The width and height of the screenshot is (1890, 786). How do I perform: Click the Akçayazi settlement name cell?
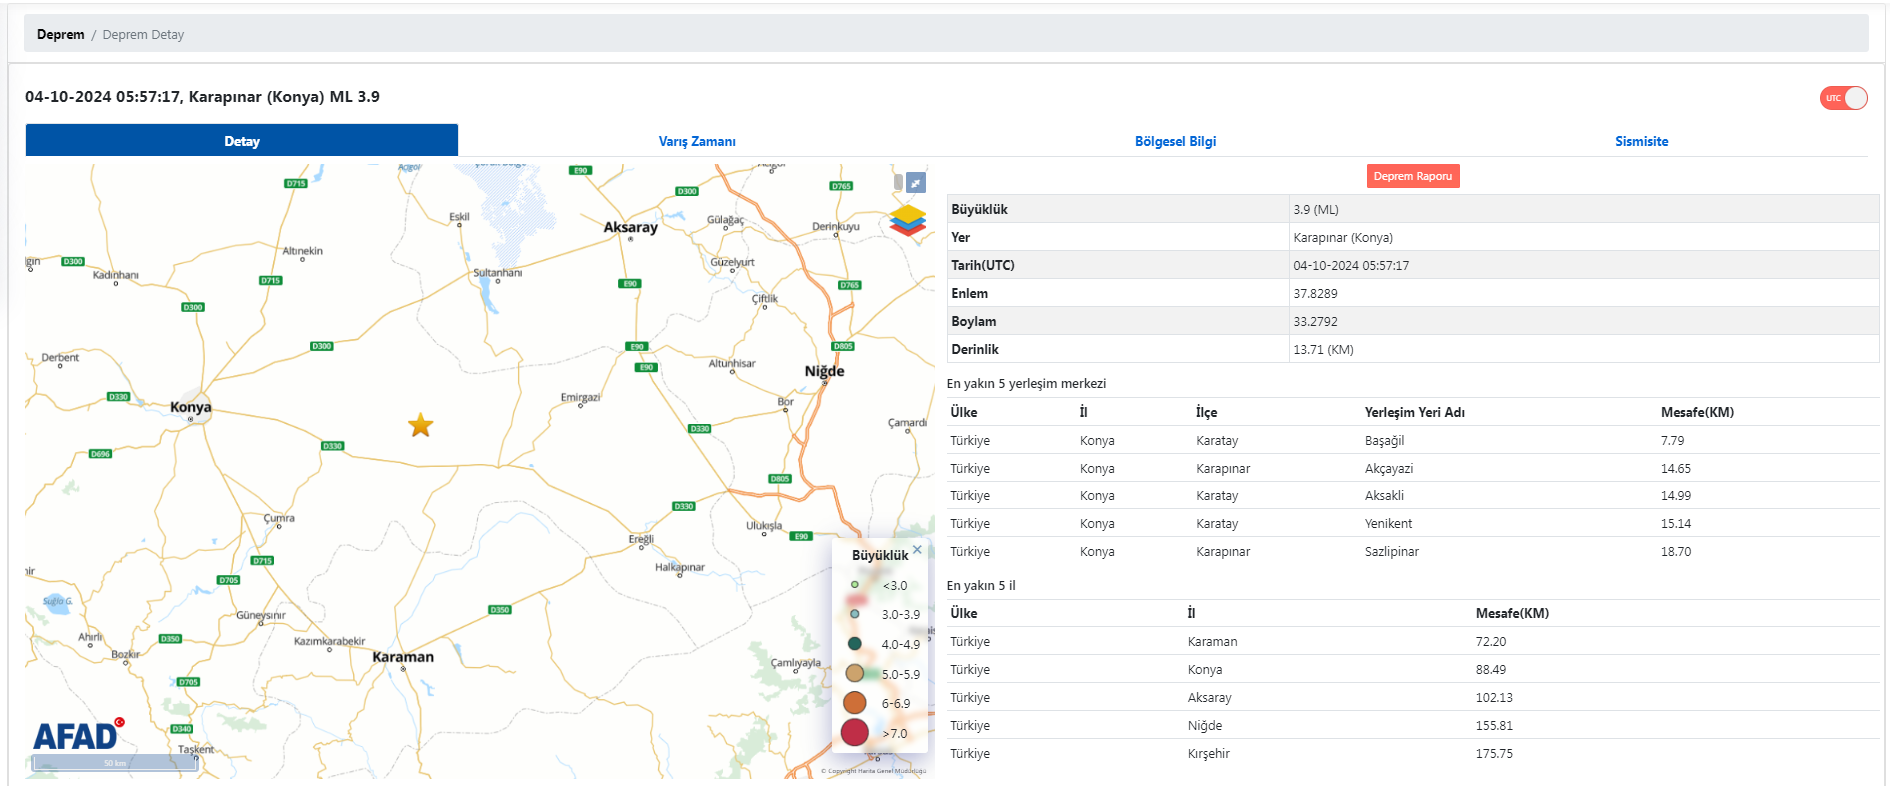tap(1389, 468)
